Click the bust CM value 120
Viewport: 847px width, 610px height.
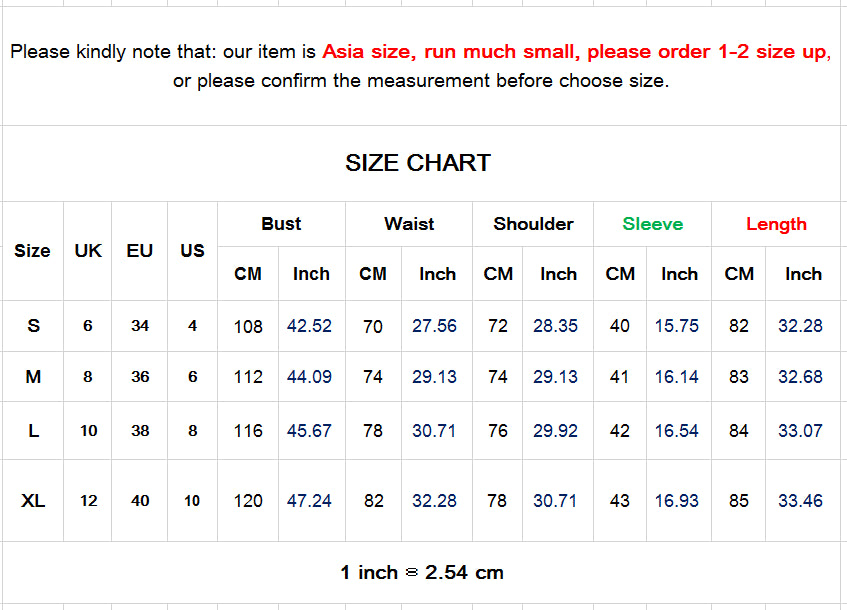pos(248,500)
